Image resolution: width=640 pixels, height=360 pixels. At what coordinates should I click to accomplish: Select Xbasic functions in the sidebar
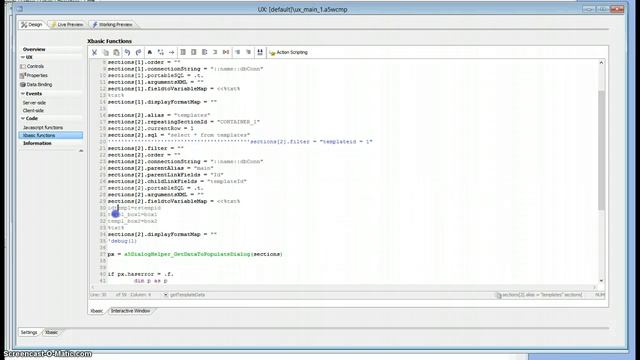pyautogui.click(x=51, y=135)
